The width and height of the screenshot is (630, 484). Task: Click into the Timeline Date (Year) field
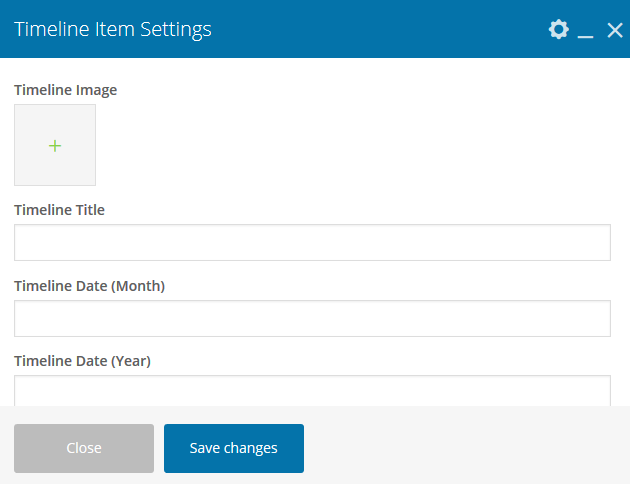coord(312,391)
